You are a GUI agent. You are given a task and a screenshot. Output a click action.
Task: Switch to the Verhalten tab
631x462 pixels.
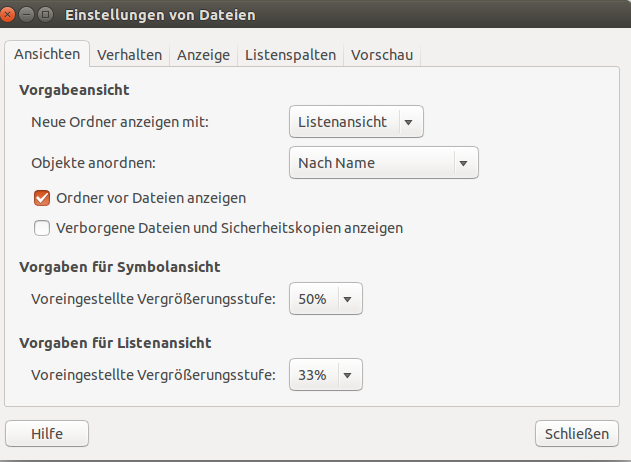point(130,55)
